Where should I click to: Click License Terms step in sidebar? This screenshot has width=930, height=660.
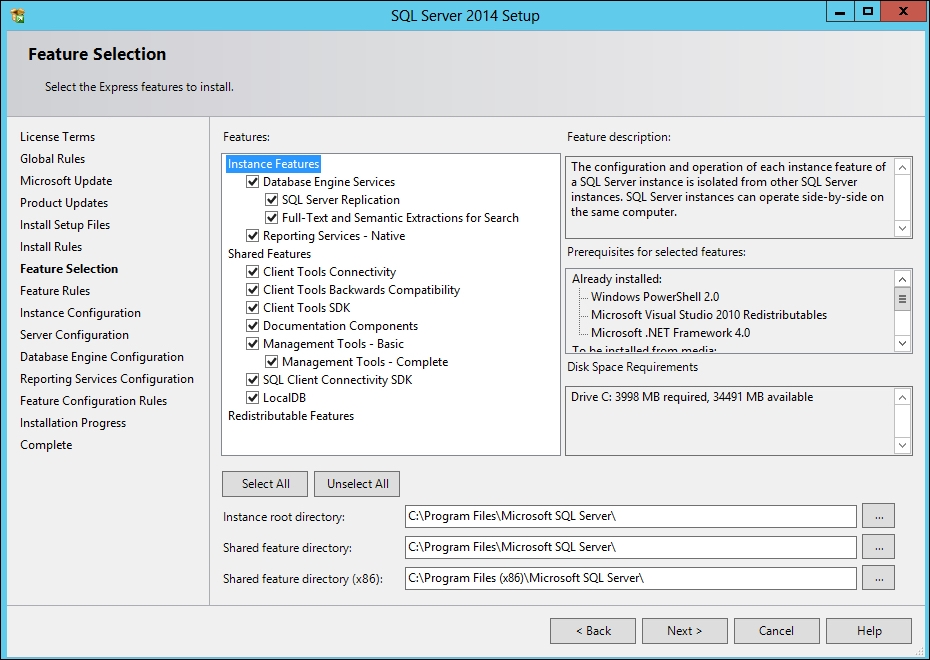point(58,137)
